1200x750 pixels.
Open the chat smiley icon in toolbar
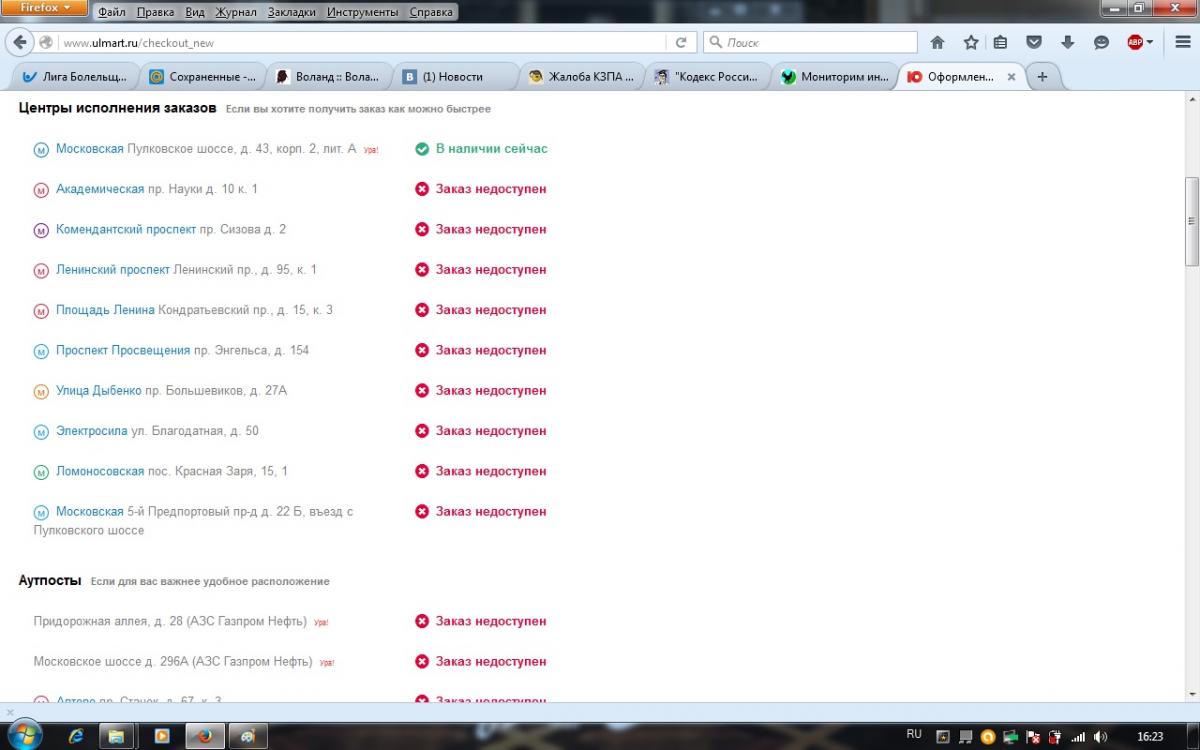(1101, 42)
